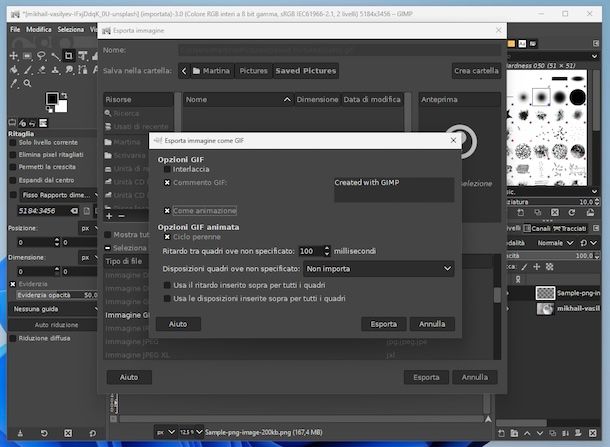Delete layer icon at bottom right
610x447 pixels.
pos(592,433)
